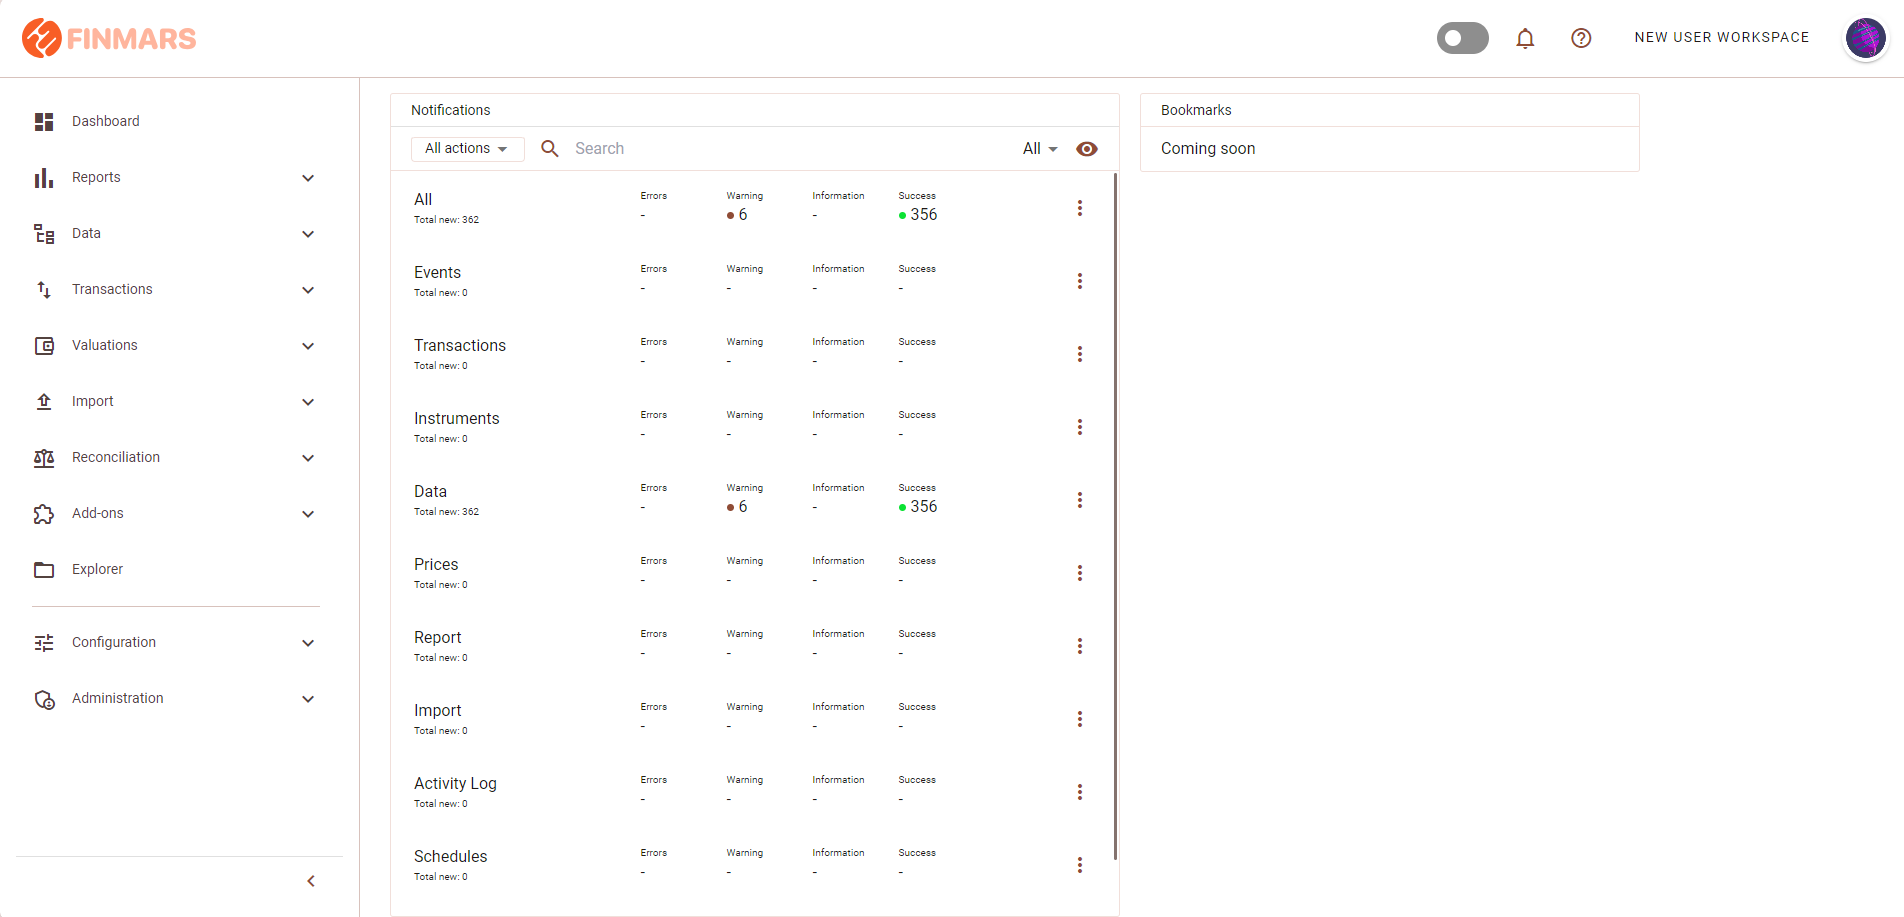1904x917 pixels.
Task: Expand the Data menu chevron
Action: point(308,234)
